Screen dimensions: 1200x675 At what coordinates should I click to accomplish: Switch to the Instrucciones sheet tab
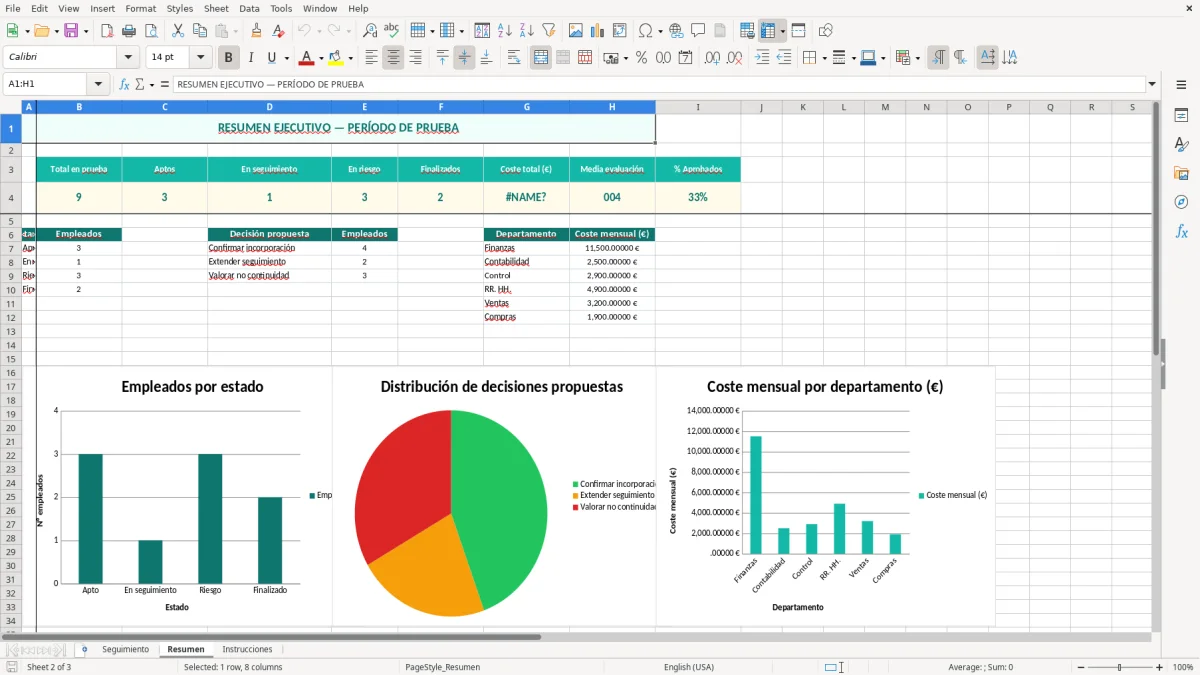(x=247, y=650)
